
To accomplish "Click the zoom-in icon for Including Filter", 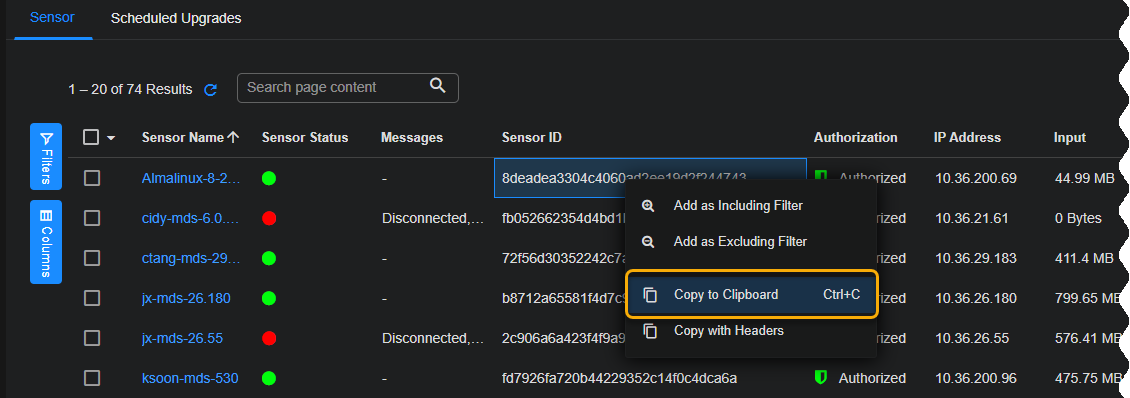I will 649,206.
